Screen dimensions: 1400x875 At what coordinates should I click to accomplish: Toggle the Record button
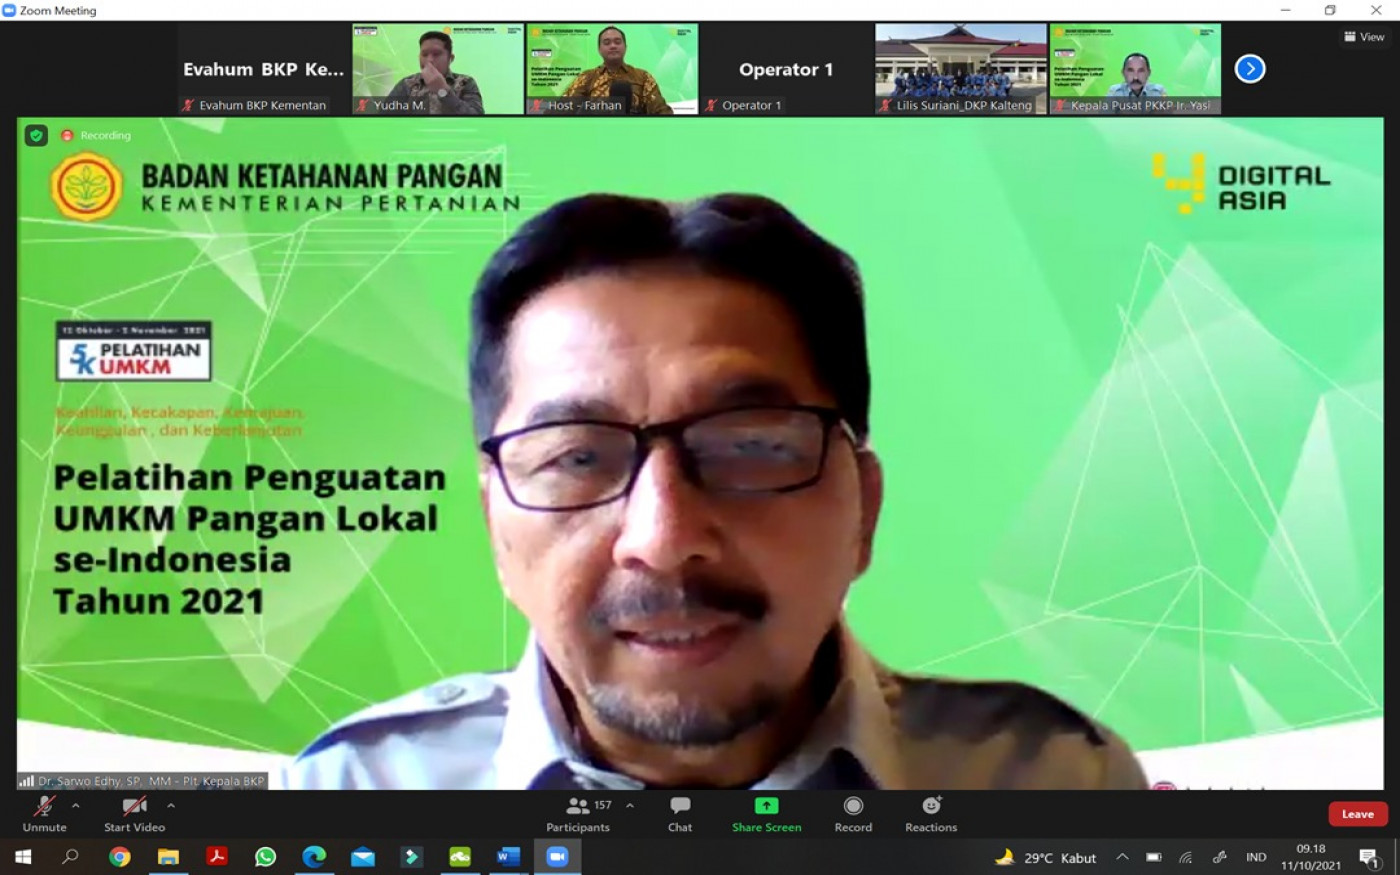pyautogui.click(x=853, y=812)
